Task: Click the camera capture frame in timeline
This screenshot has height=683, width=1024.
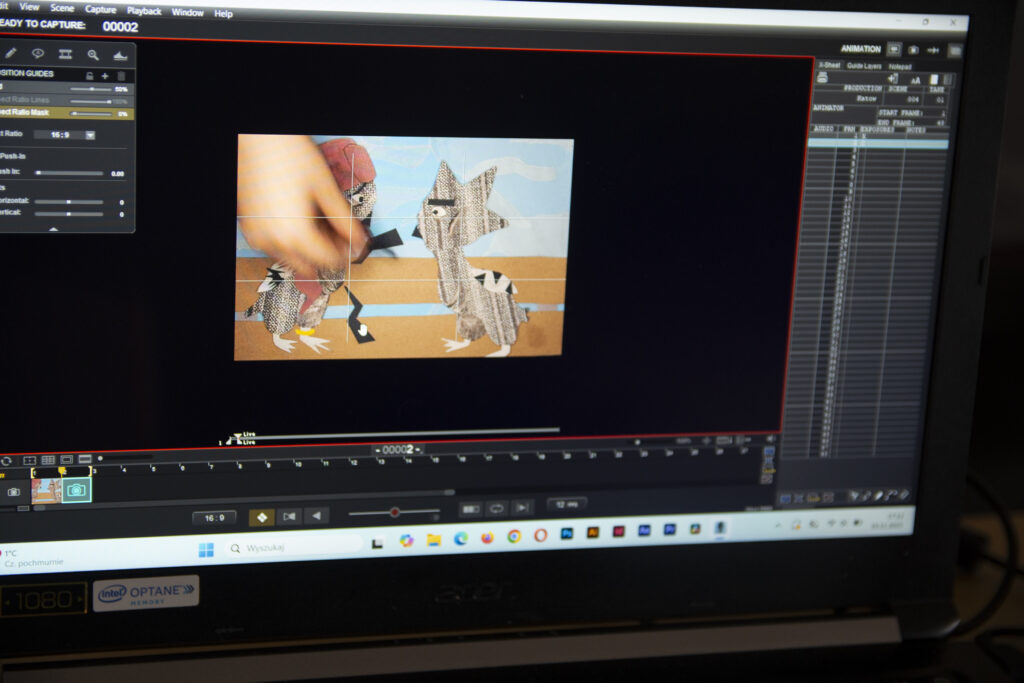Action: coord(76,490)
